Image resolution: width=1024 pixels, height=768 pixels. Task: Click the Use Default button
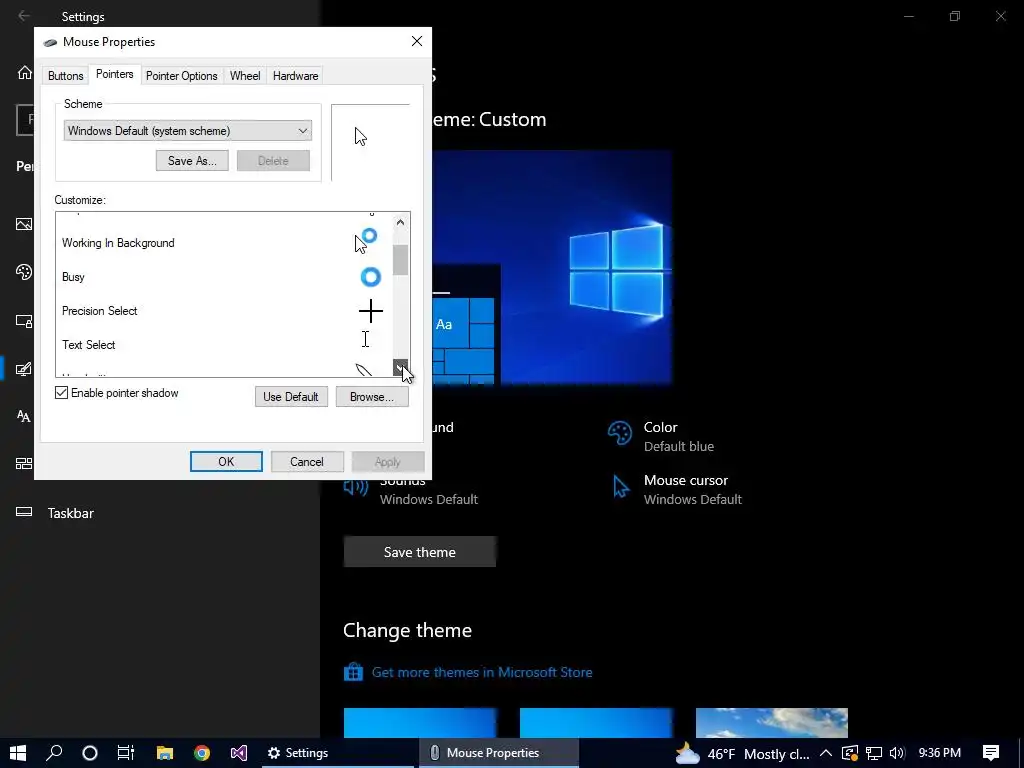[291, 396]
